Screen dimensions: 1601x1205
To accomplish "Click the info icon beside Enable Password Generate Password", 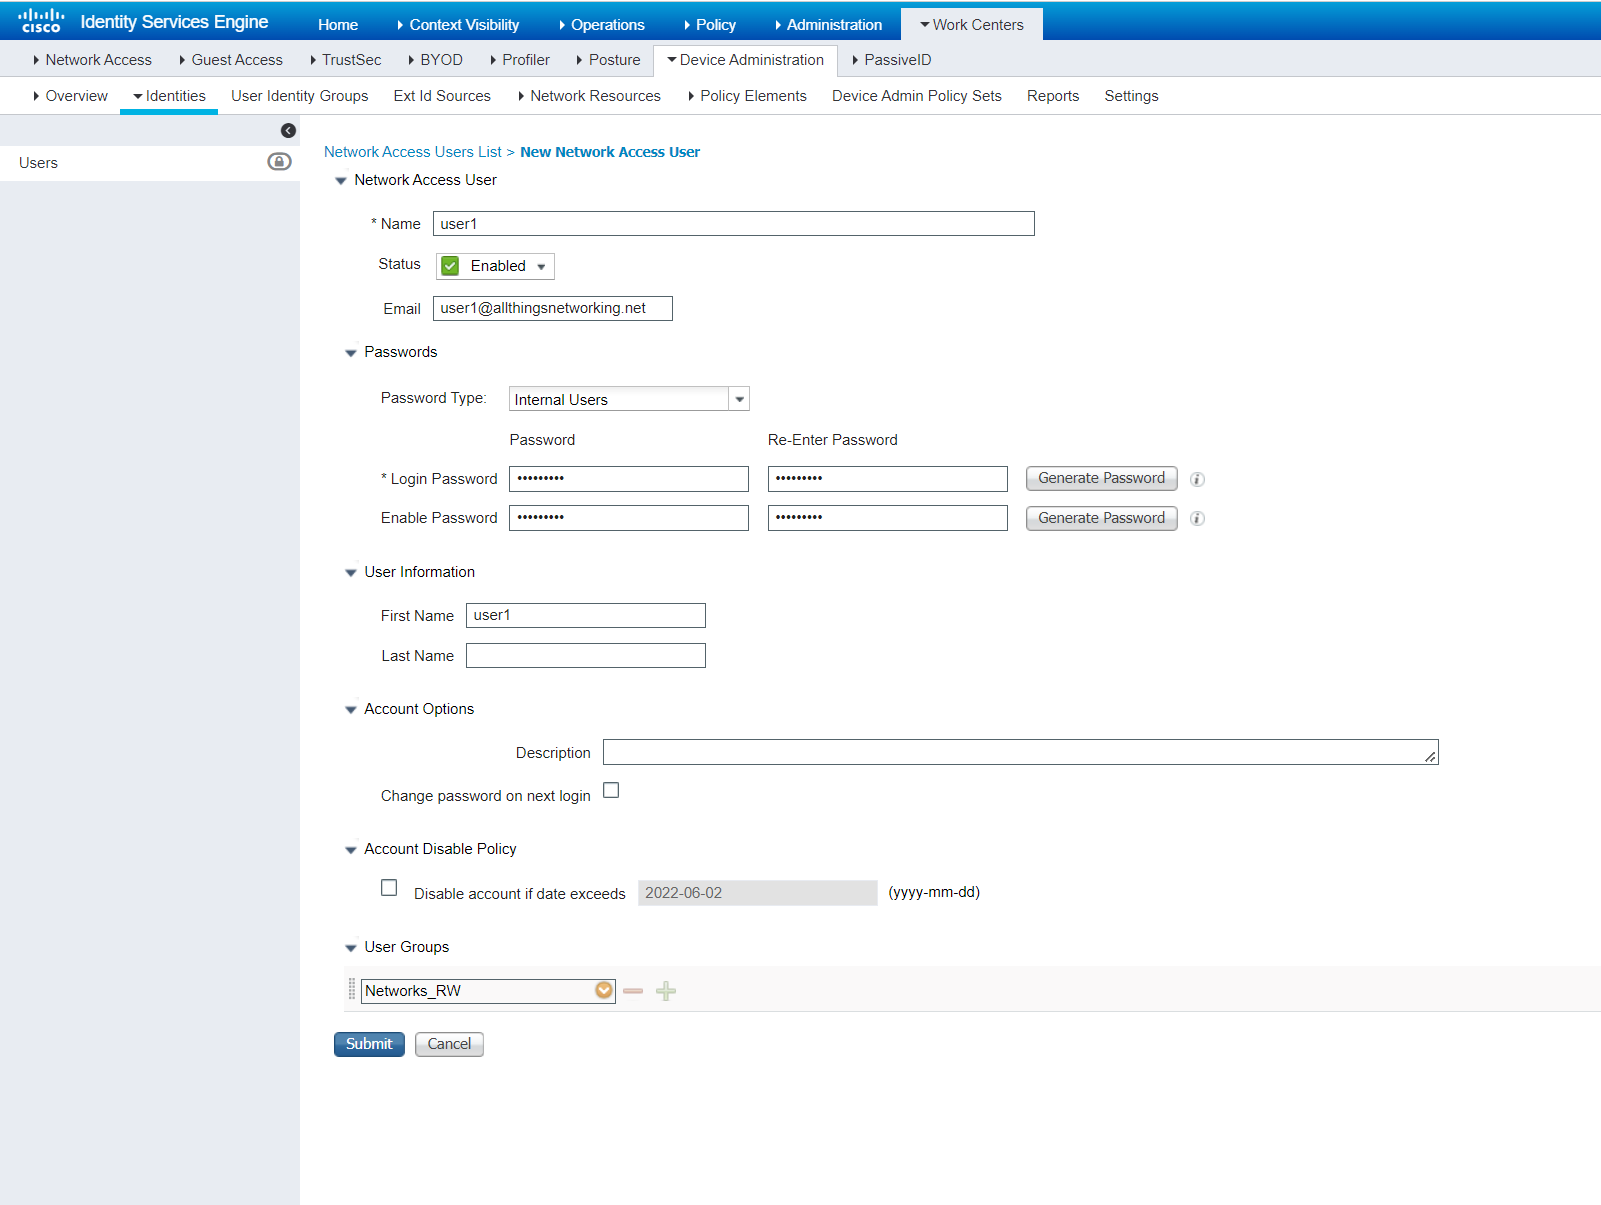I will click(x=1197, y=518).
